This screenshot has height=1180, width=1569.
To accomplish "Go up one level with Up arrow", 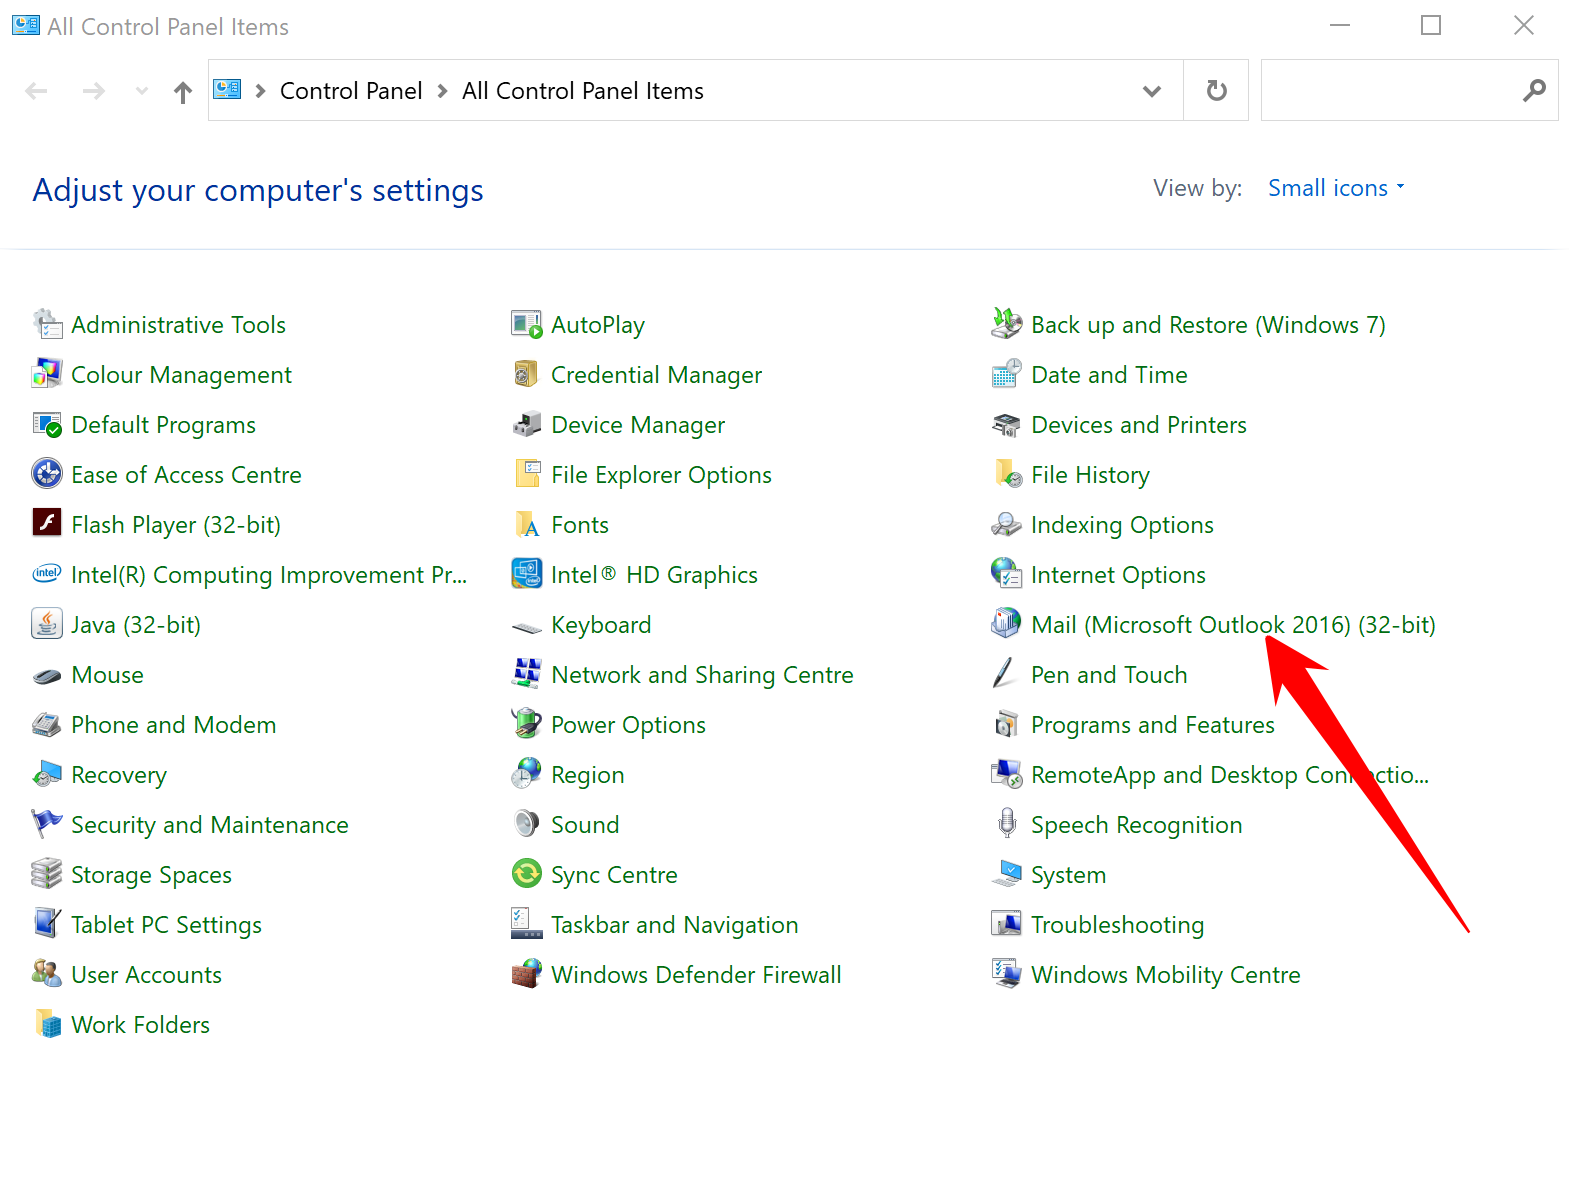I will (182, 92).
